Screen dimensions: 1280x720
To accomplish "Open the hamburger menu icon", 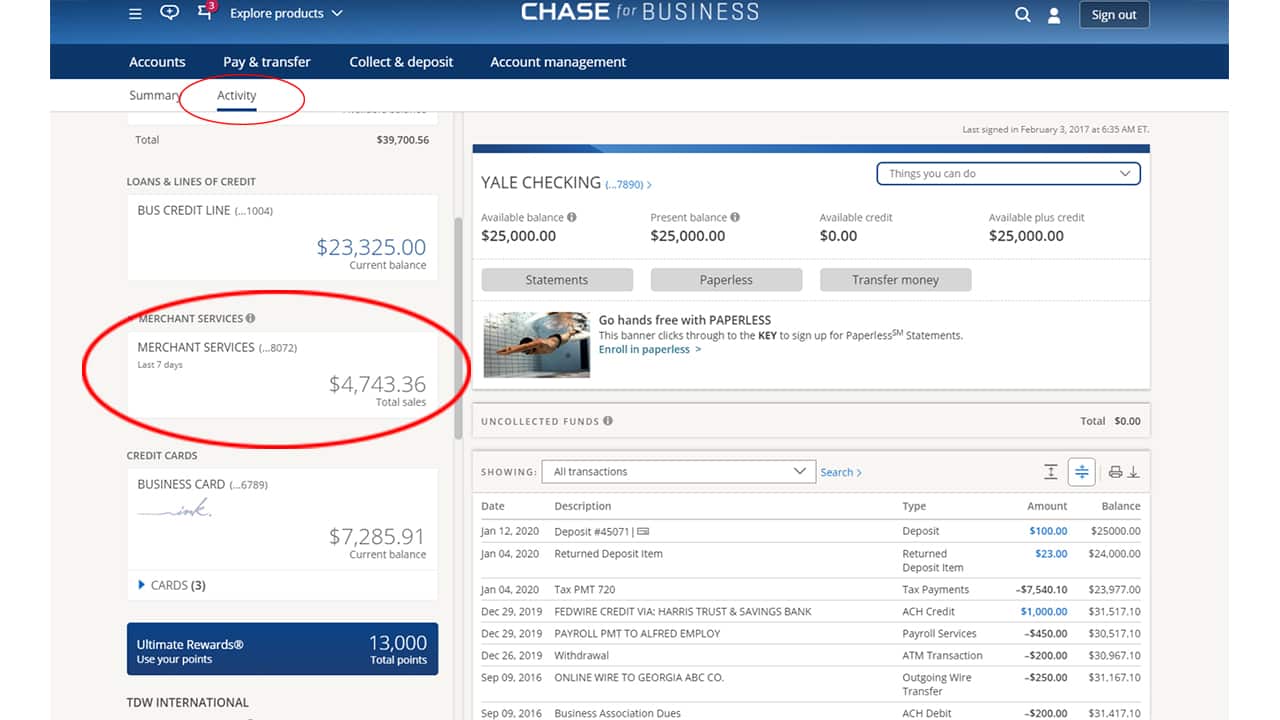I will 135,14.
